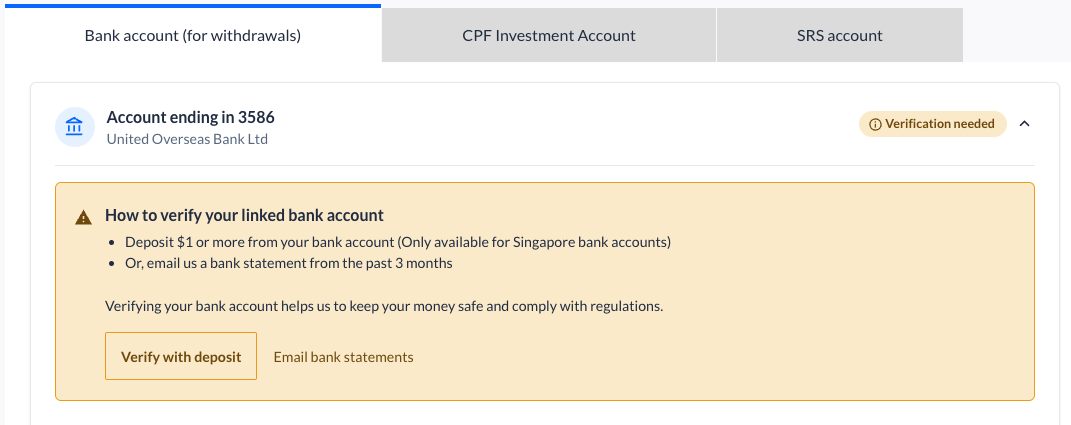Click the United Overseas Bank Ltd label
Viewport: 1071px width, 425px height.
coord(187,139)
